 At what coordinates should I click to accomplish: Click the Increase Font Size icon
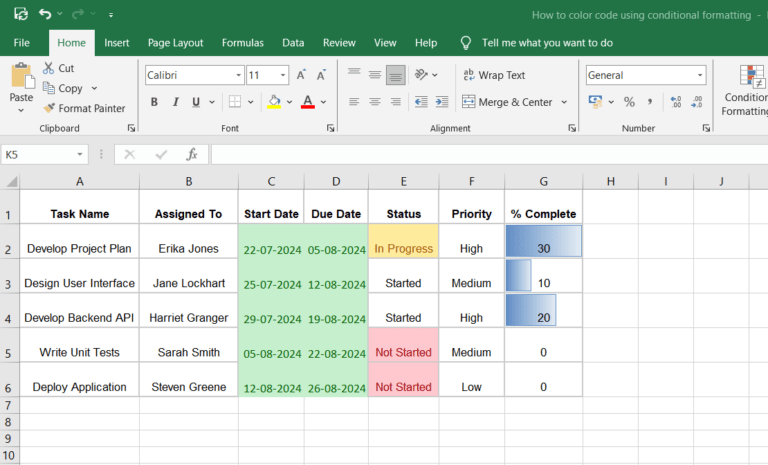(303, 75)
